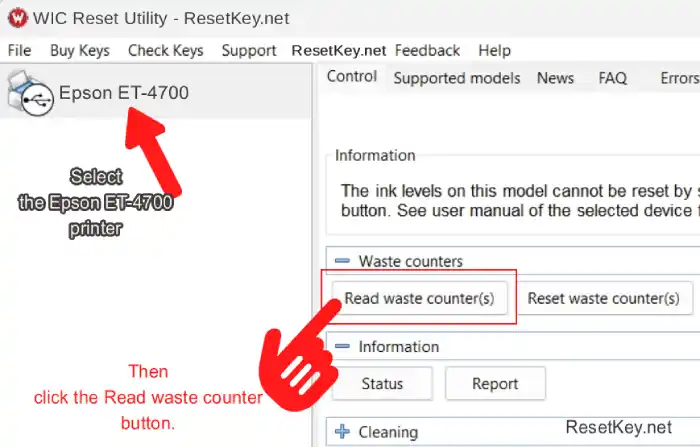Switch to the FAQ tab
Image resolution: width=700 pixels, height=447 pixels.
613,78
